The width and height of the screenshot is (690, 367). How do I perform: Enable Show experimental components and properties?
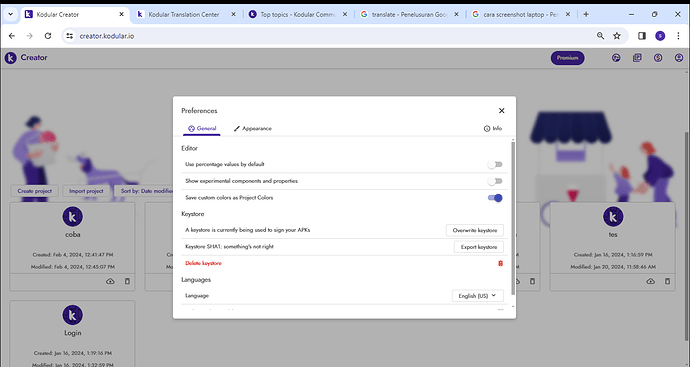click(x=495, y=181)
